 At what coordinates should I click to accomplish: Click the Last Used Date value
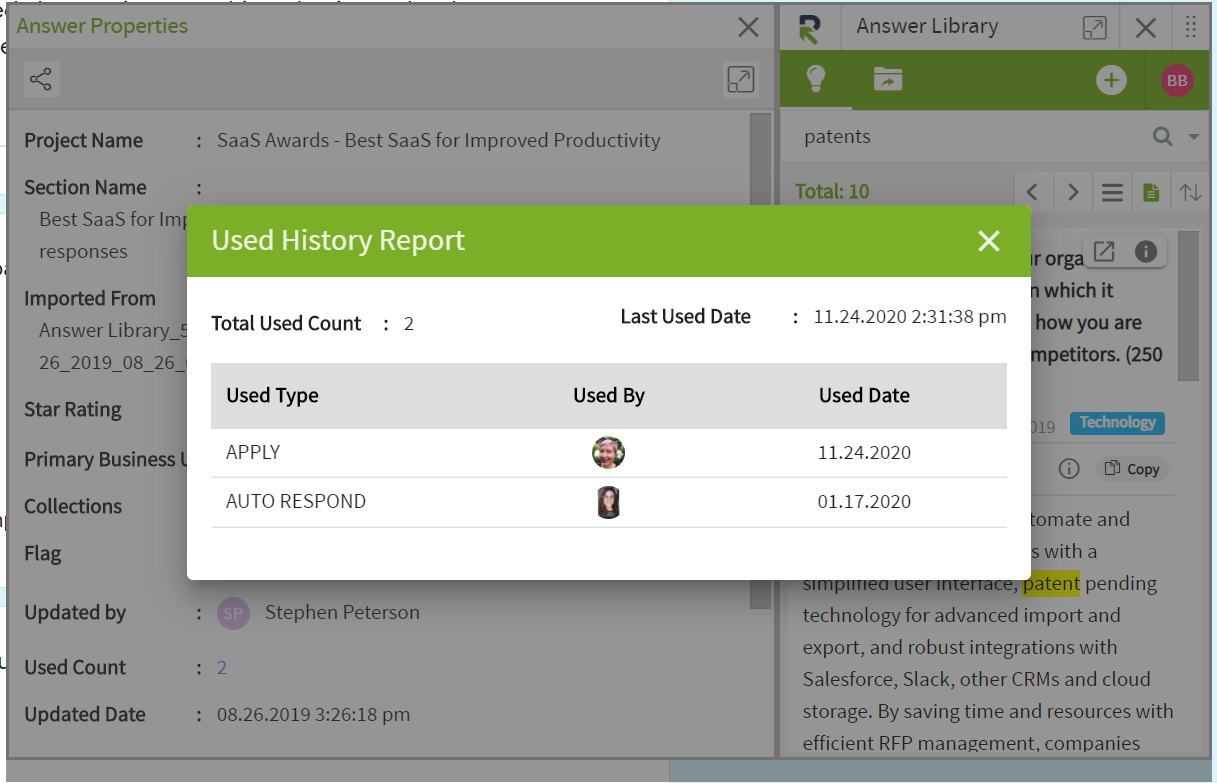(x=910, y=317)
